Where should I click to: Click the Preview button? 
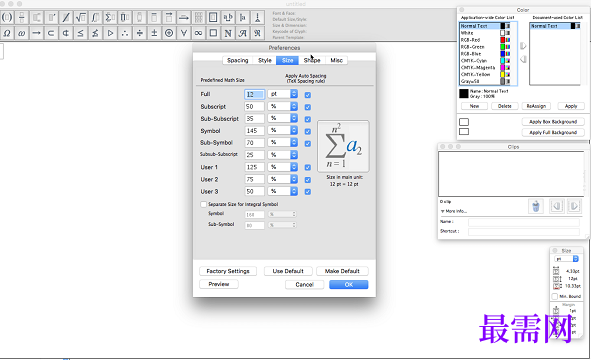pos(219,284)
